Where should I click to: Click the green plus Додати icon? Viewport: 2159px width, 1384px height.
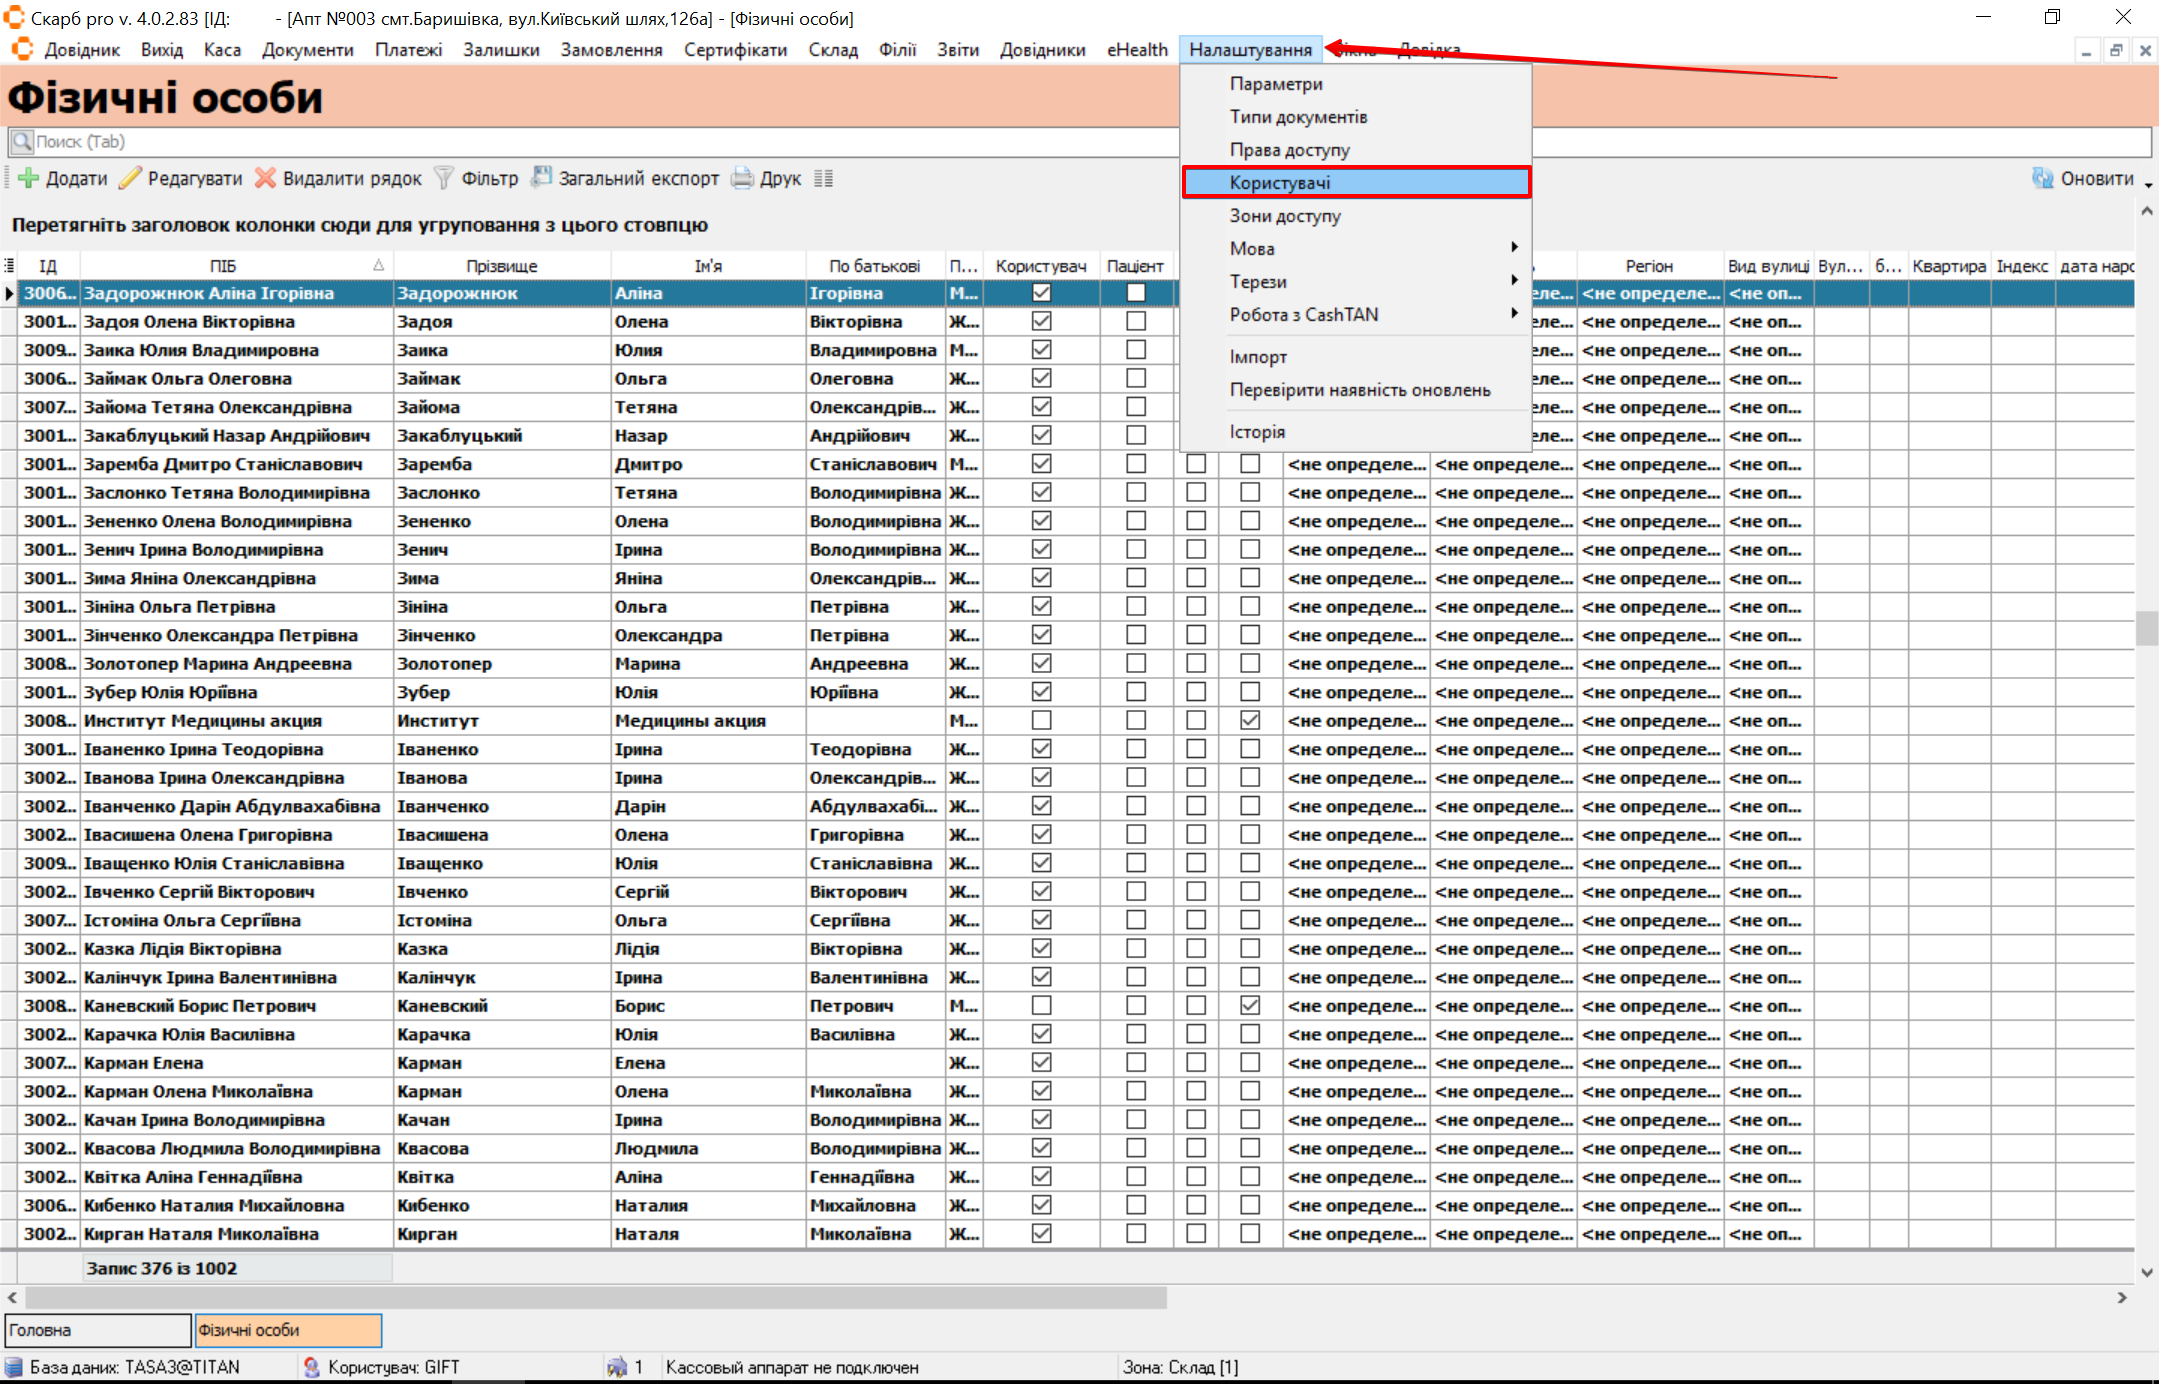(x=28, y=179)
